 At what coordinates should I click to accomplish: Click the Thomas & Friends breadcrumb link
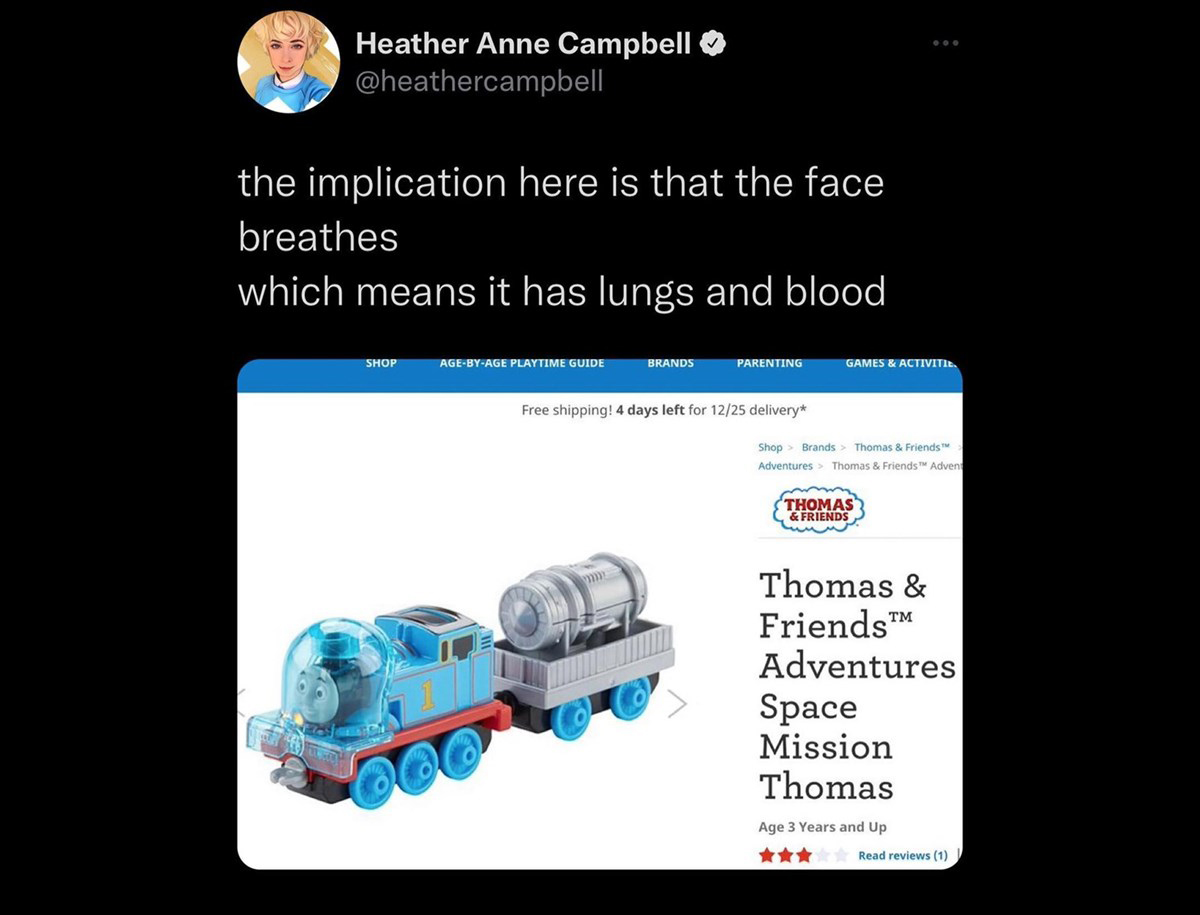tap(897, 447)
